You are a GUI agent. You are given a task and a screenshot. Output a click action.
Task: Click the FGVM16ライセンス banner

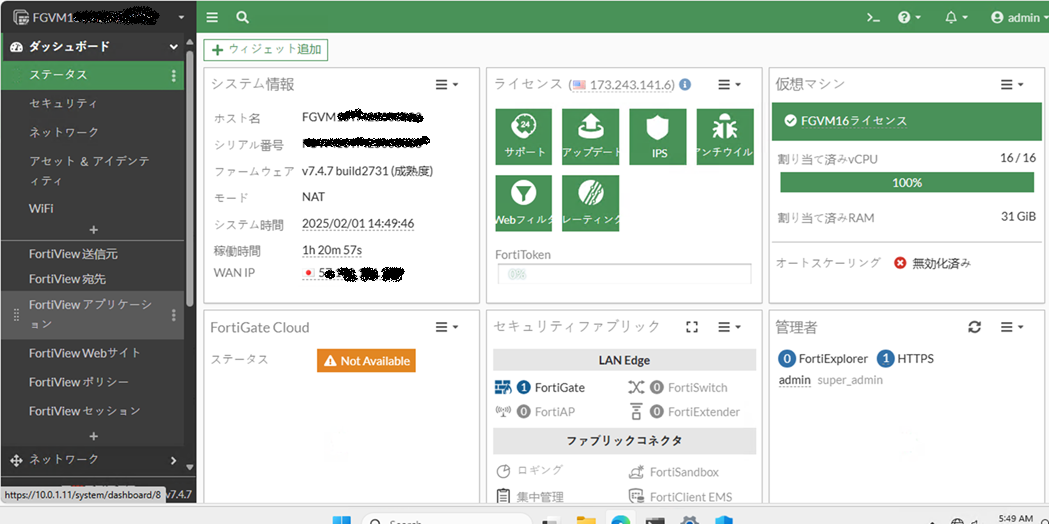click(x=907, y=121)
